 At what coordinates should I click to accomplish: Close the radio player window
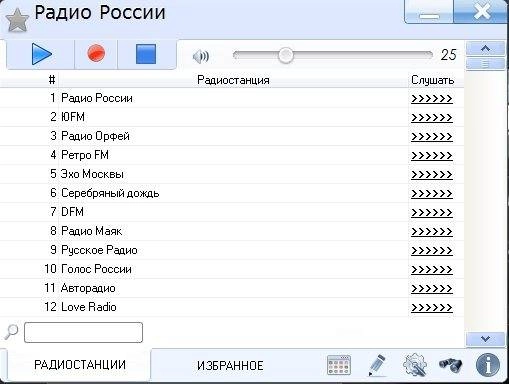point(481,12)
